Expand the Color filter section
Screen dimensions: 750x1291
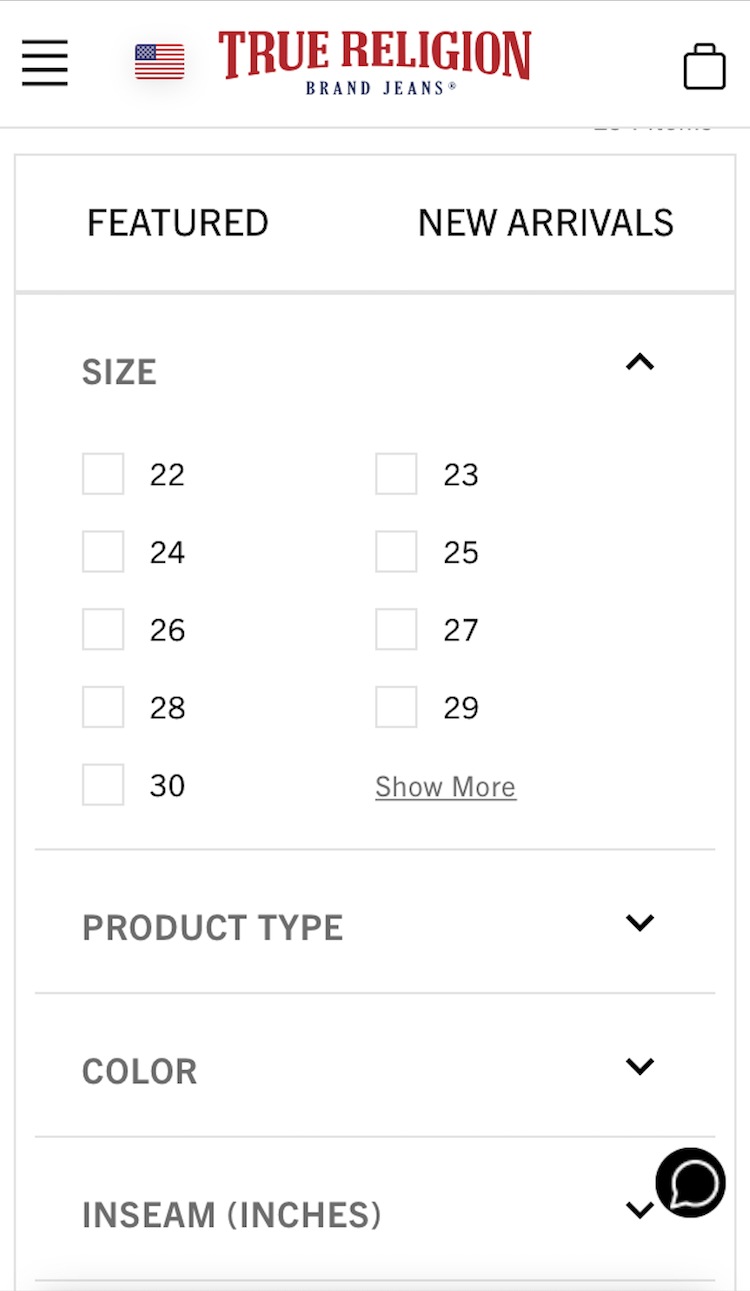[639, 1066]
